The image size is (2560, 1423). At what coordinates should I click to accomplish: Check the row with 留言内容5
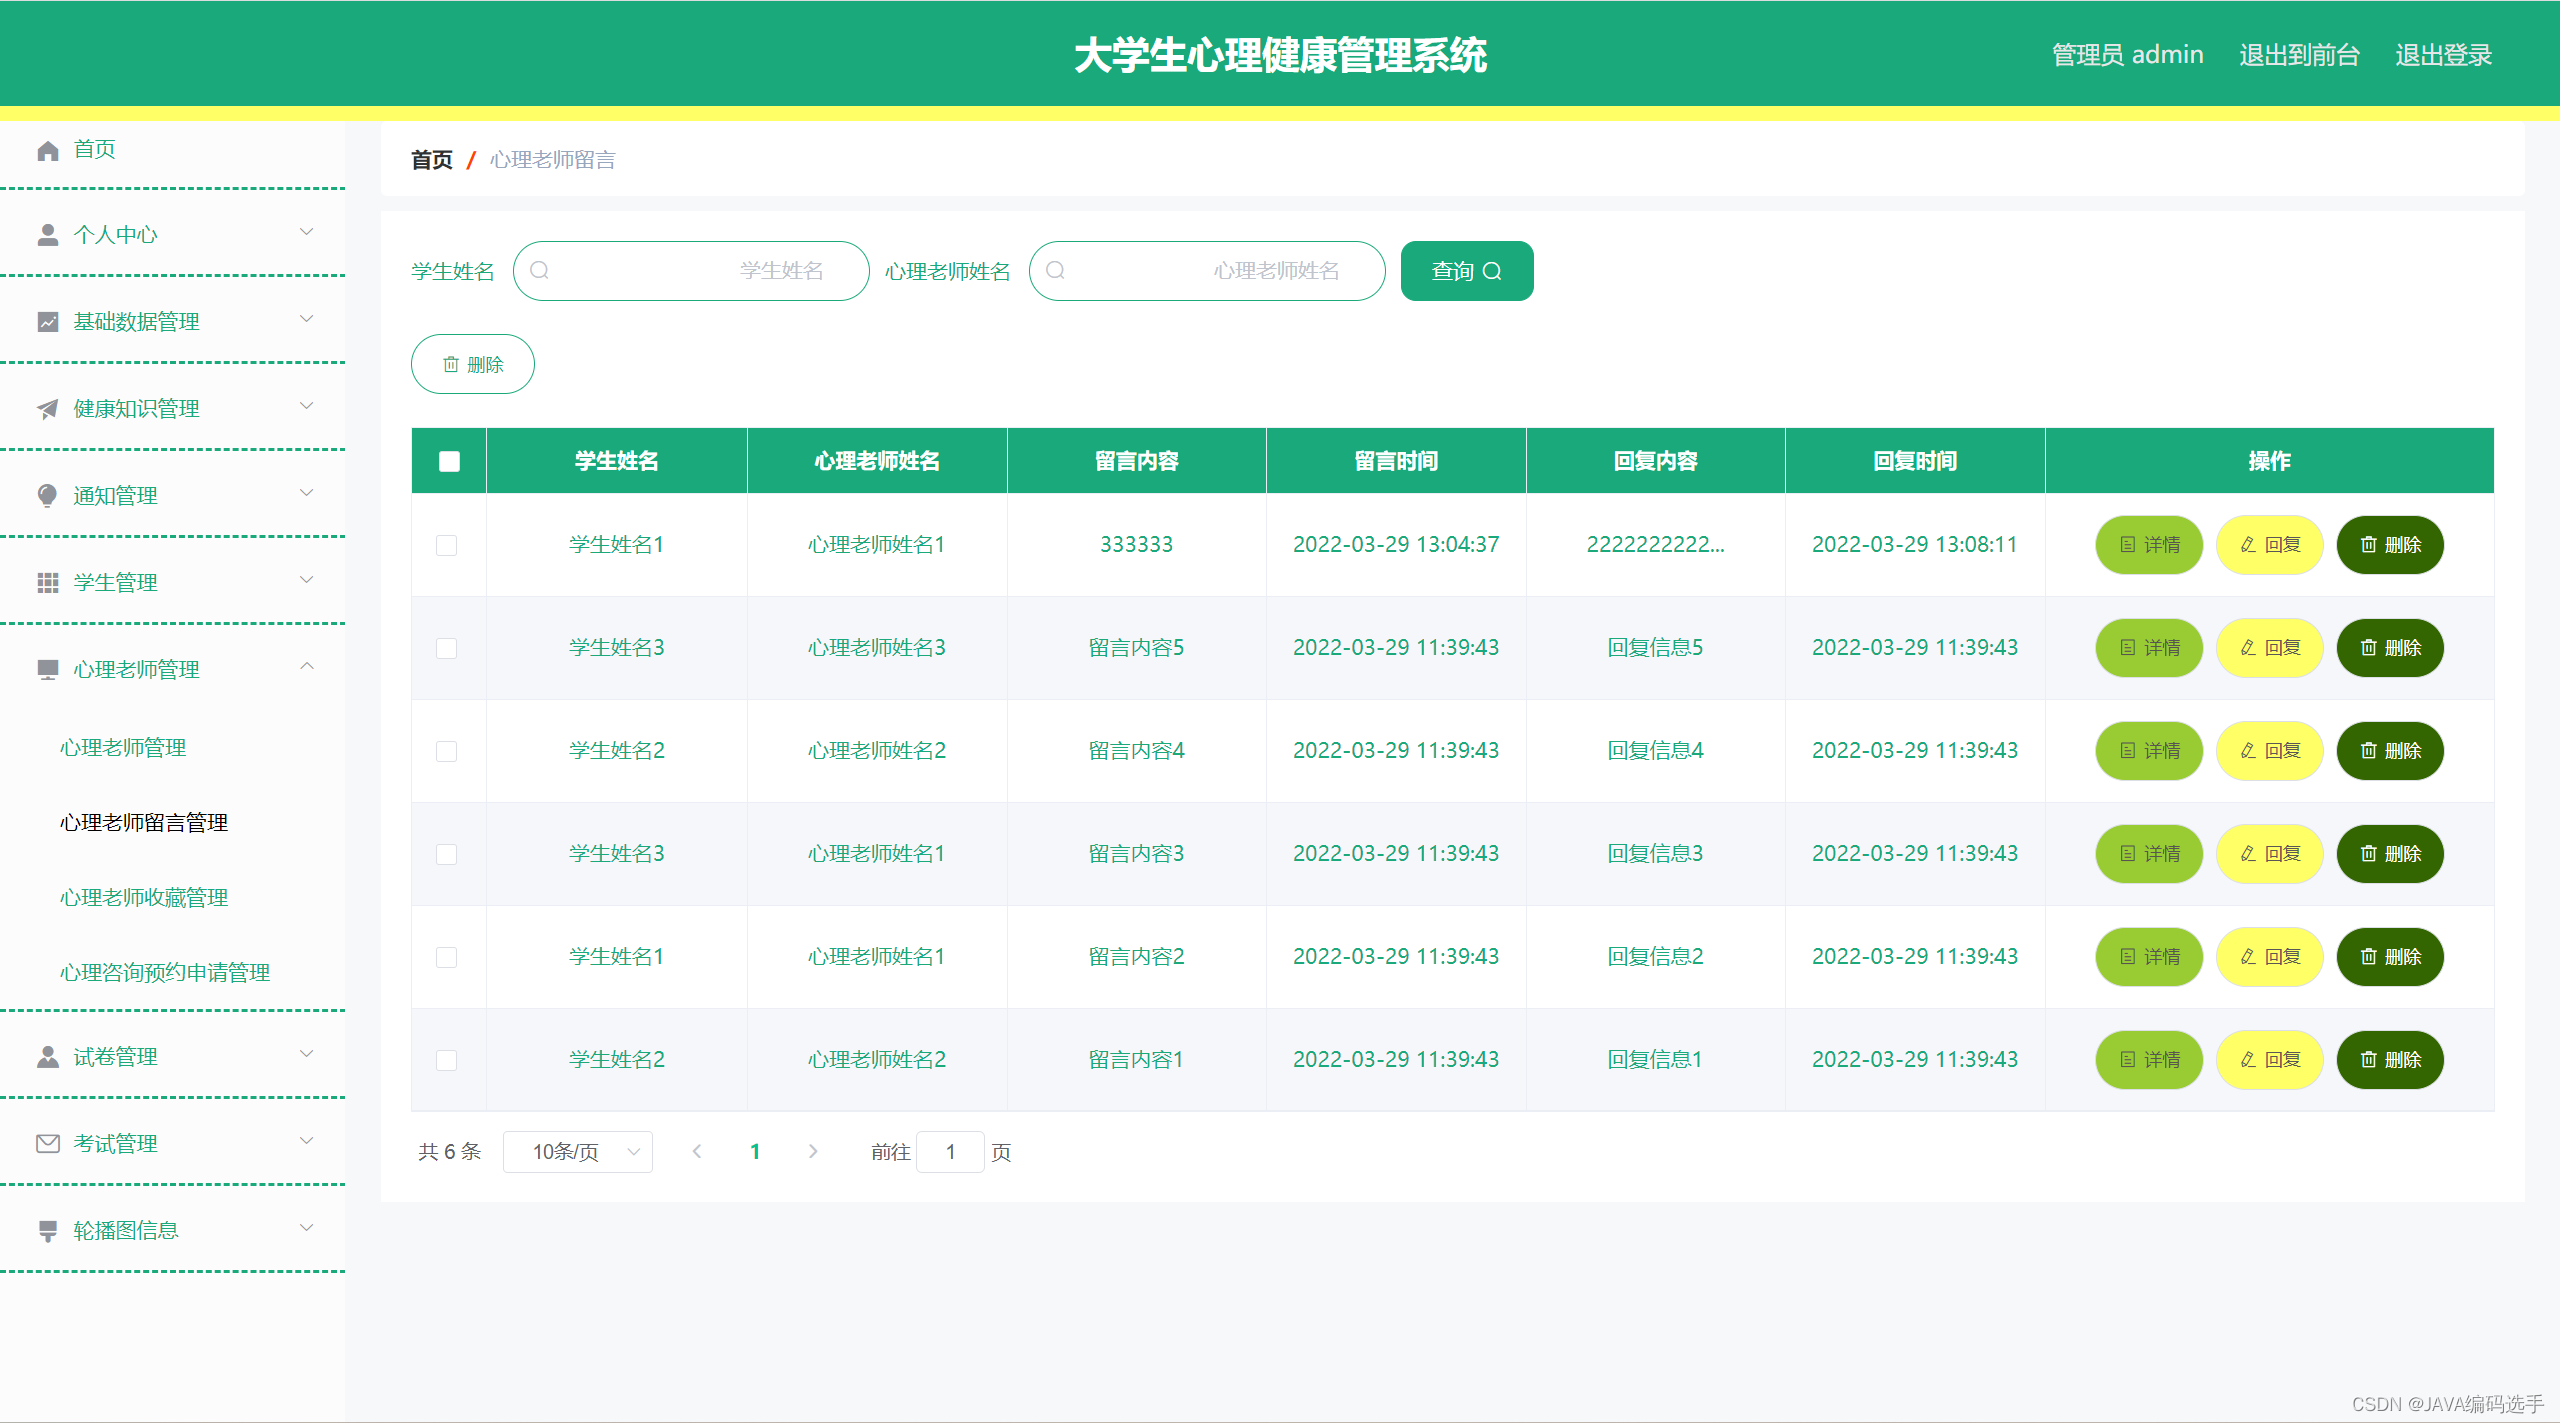click(x=447, y=648)
